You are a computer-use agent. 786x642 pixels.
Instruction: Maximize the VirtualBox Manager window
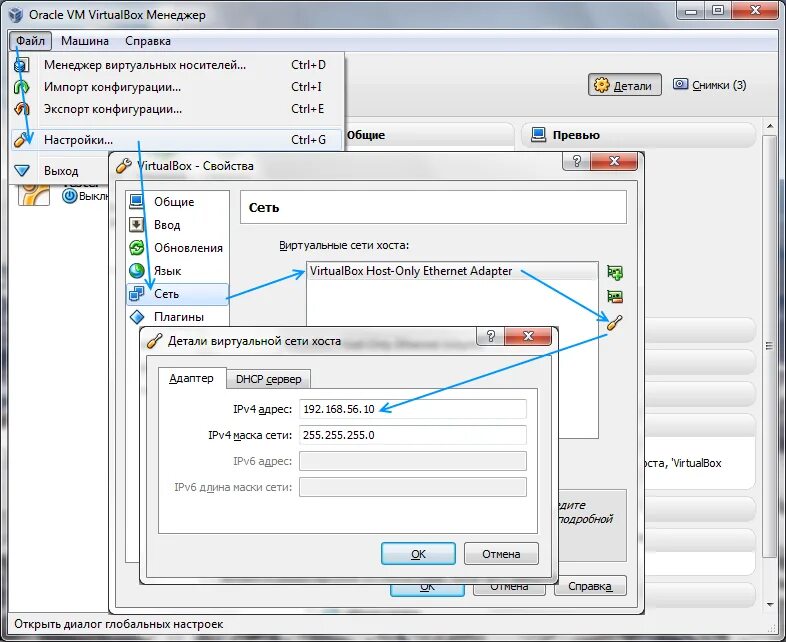point(718,11)
